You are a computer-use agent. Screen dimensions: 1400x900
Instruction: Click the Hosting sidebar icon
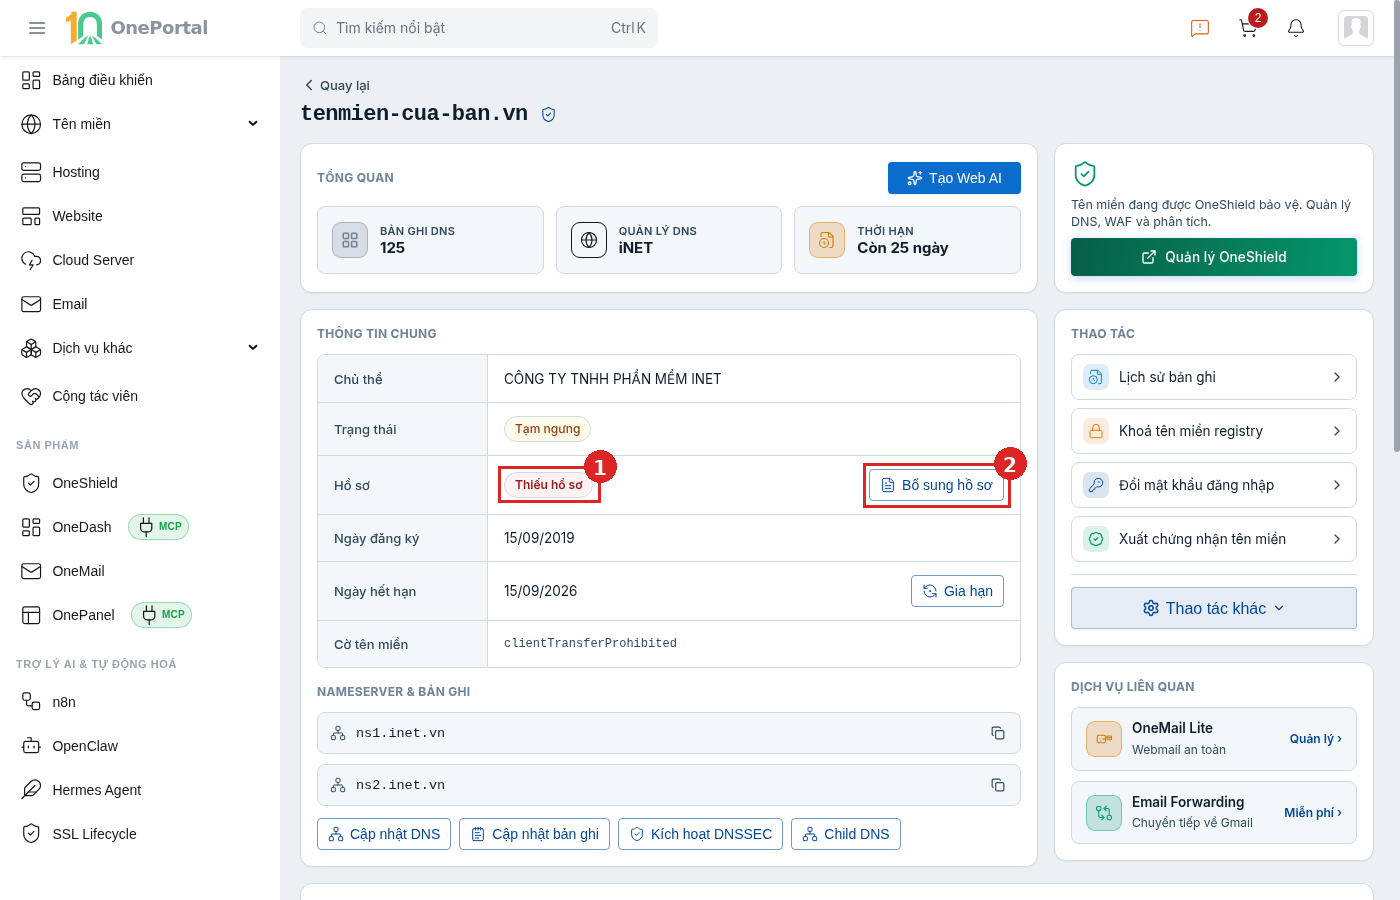pyautogui.click(x=31, y=172)
